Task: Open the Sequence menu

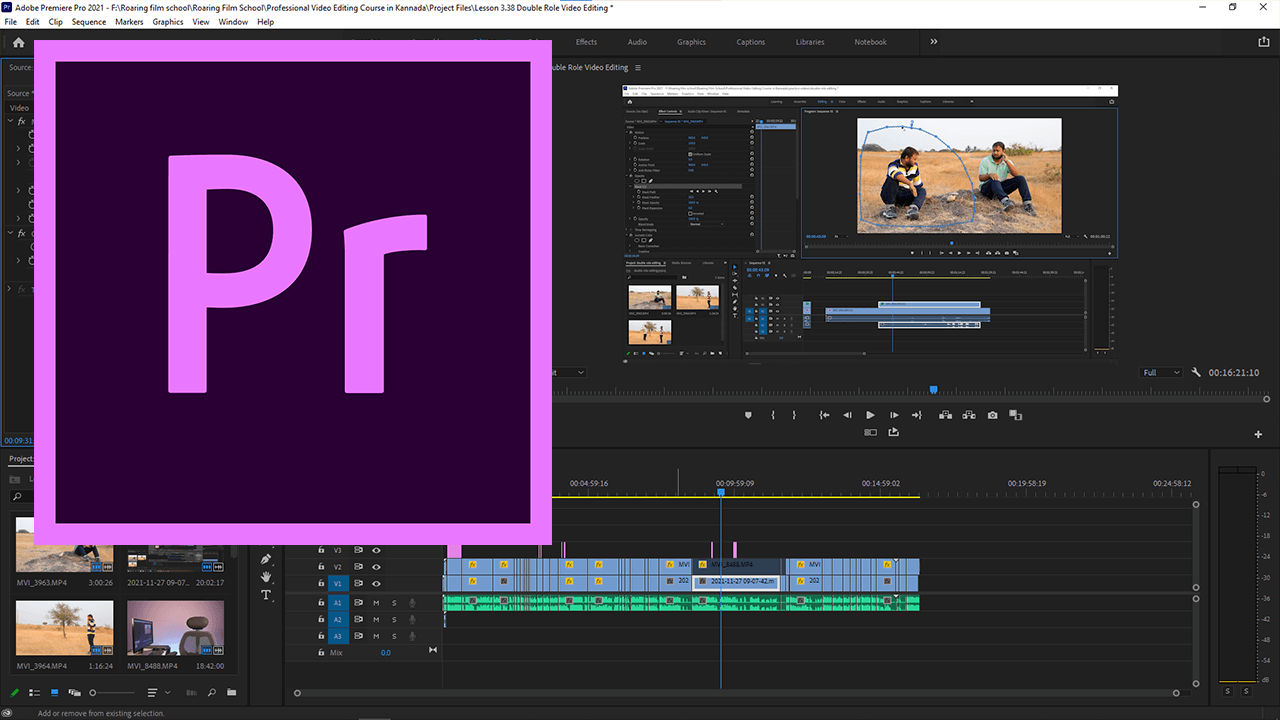Action: click(88, 21)
